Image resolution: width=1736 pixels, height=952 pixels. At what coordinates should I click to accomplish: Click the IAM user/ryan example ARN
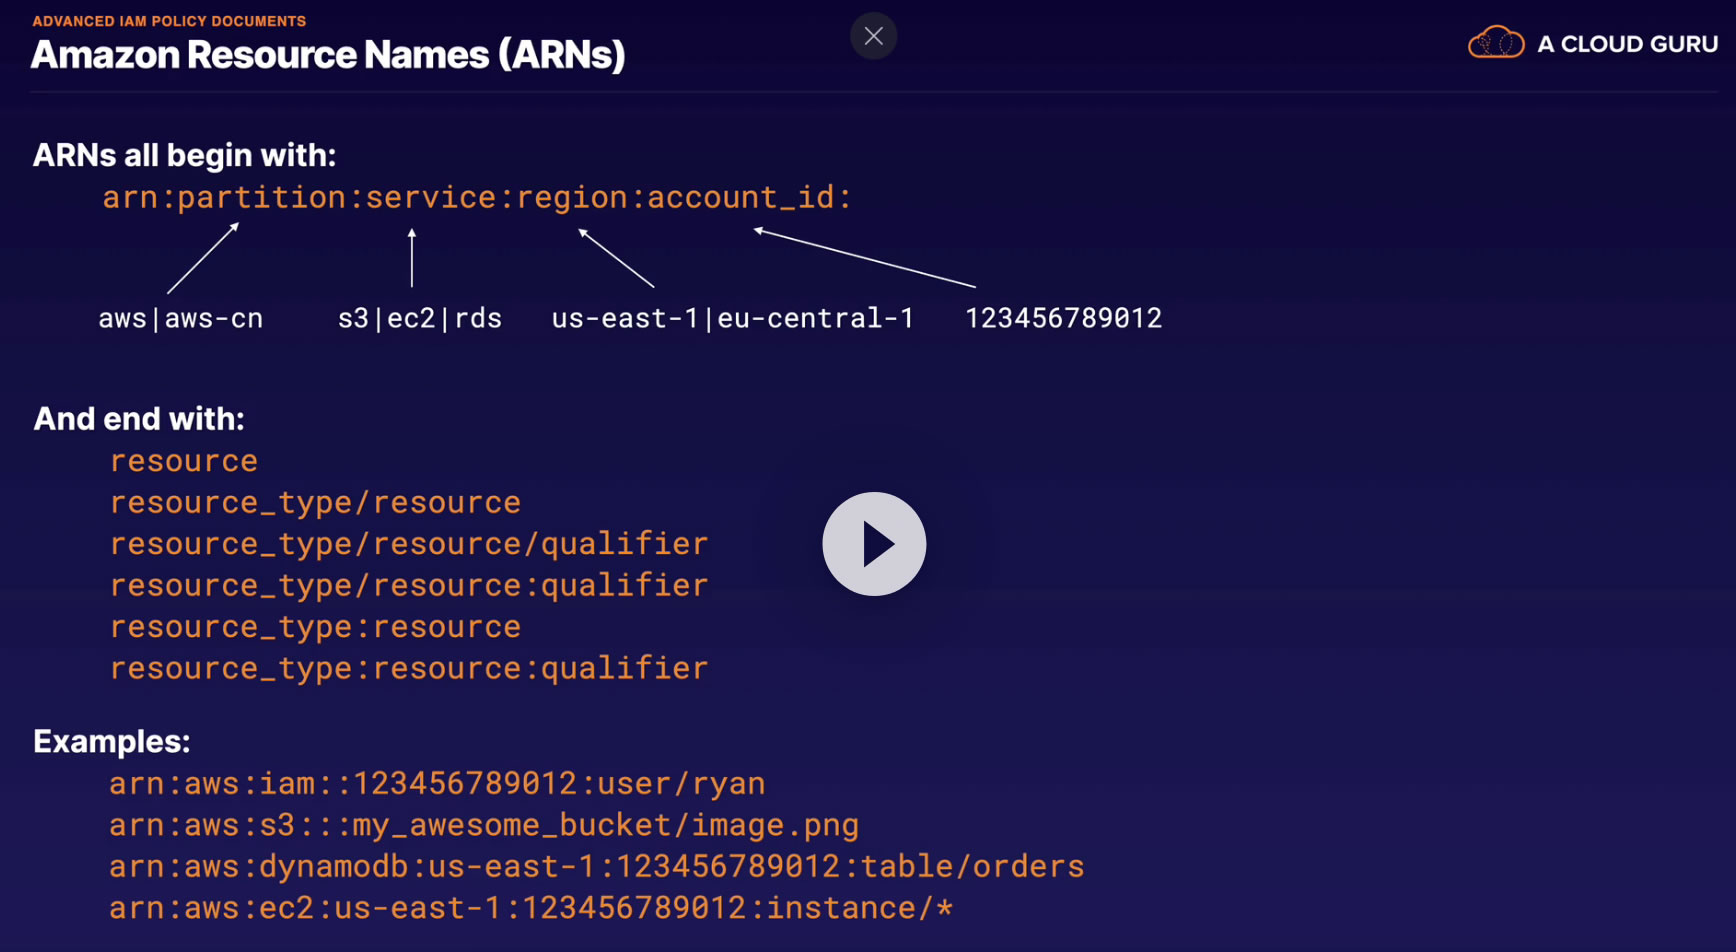coord(437,783)
